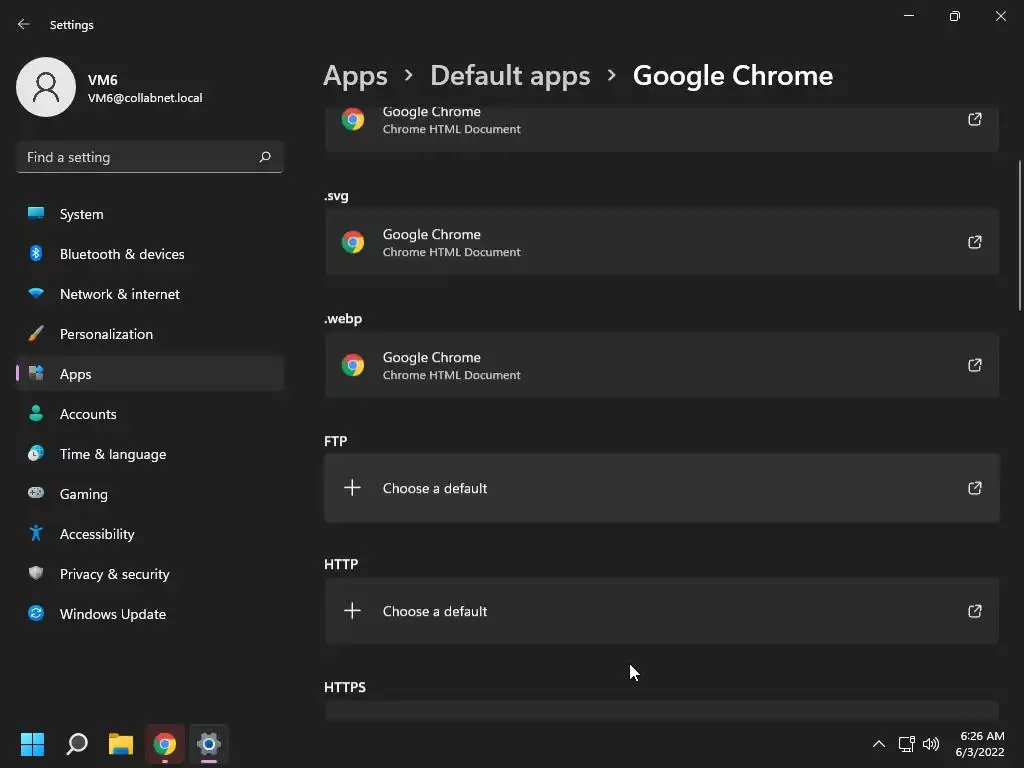Viewport: 1024px width, 768px height.
Task: Click the search magnifier in Find a setting
Action: 265,157
